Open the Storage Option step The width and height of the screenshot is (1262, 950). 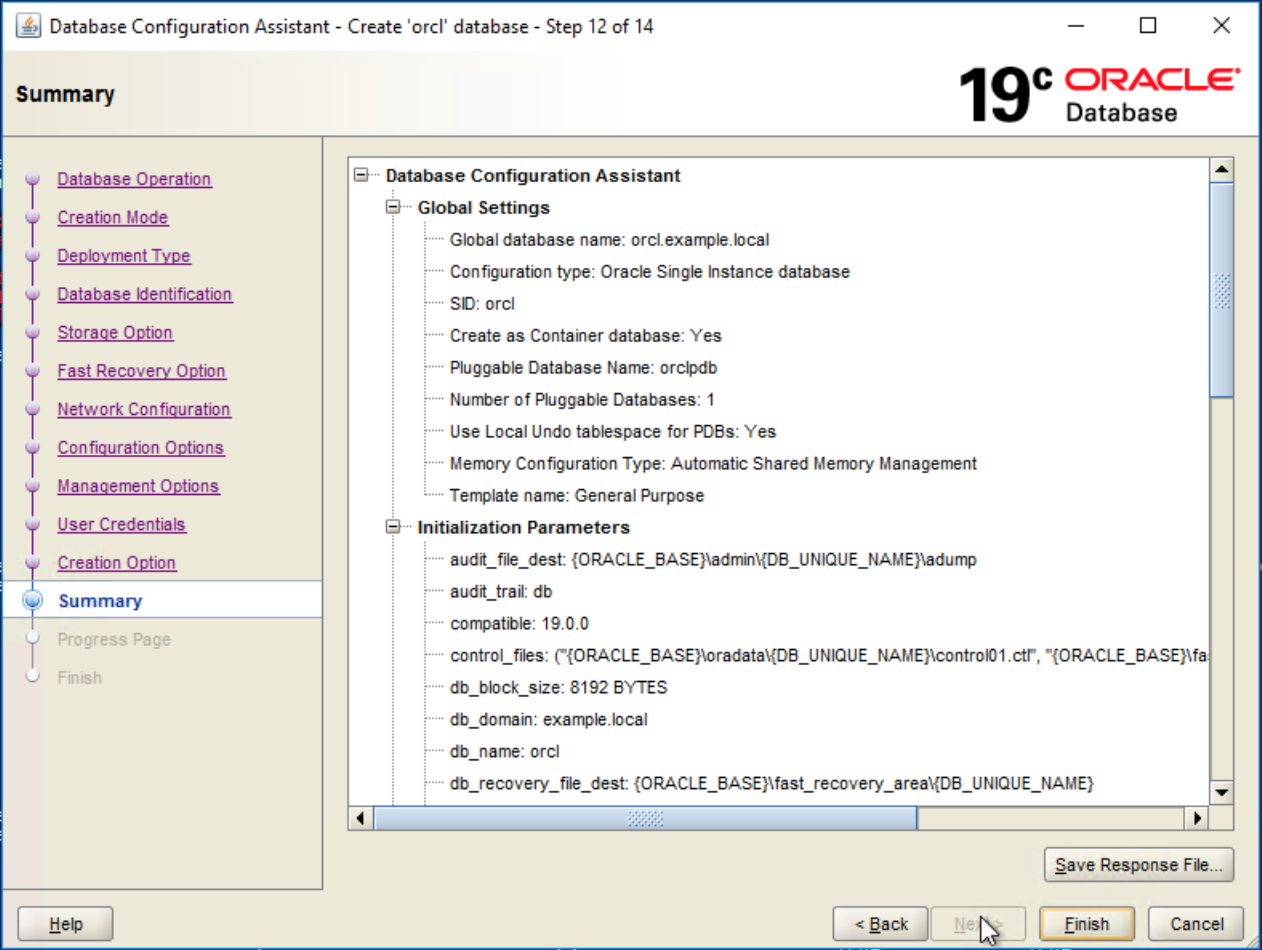point(115,332)
